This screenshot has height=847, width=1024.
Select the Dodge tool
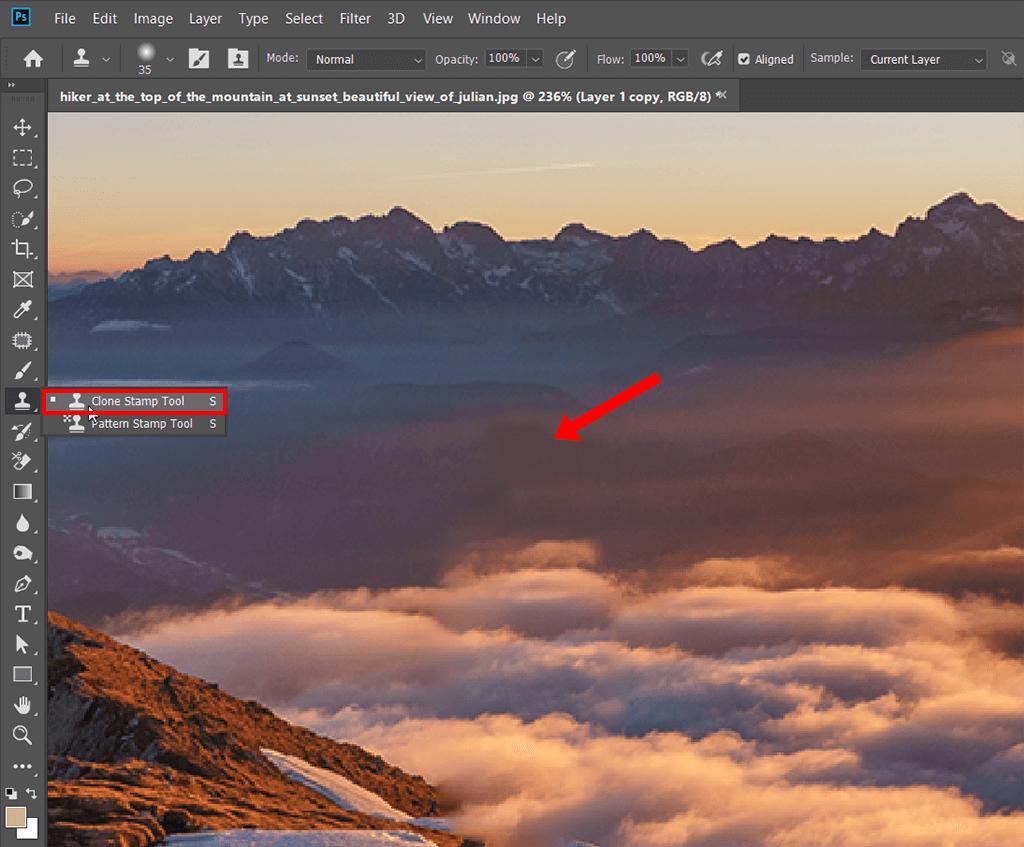click(x=22, y=553)
